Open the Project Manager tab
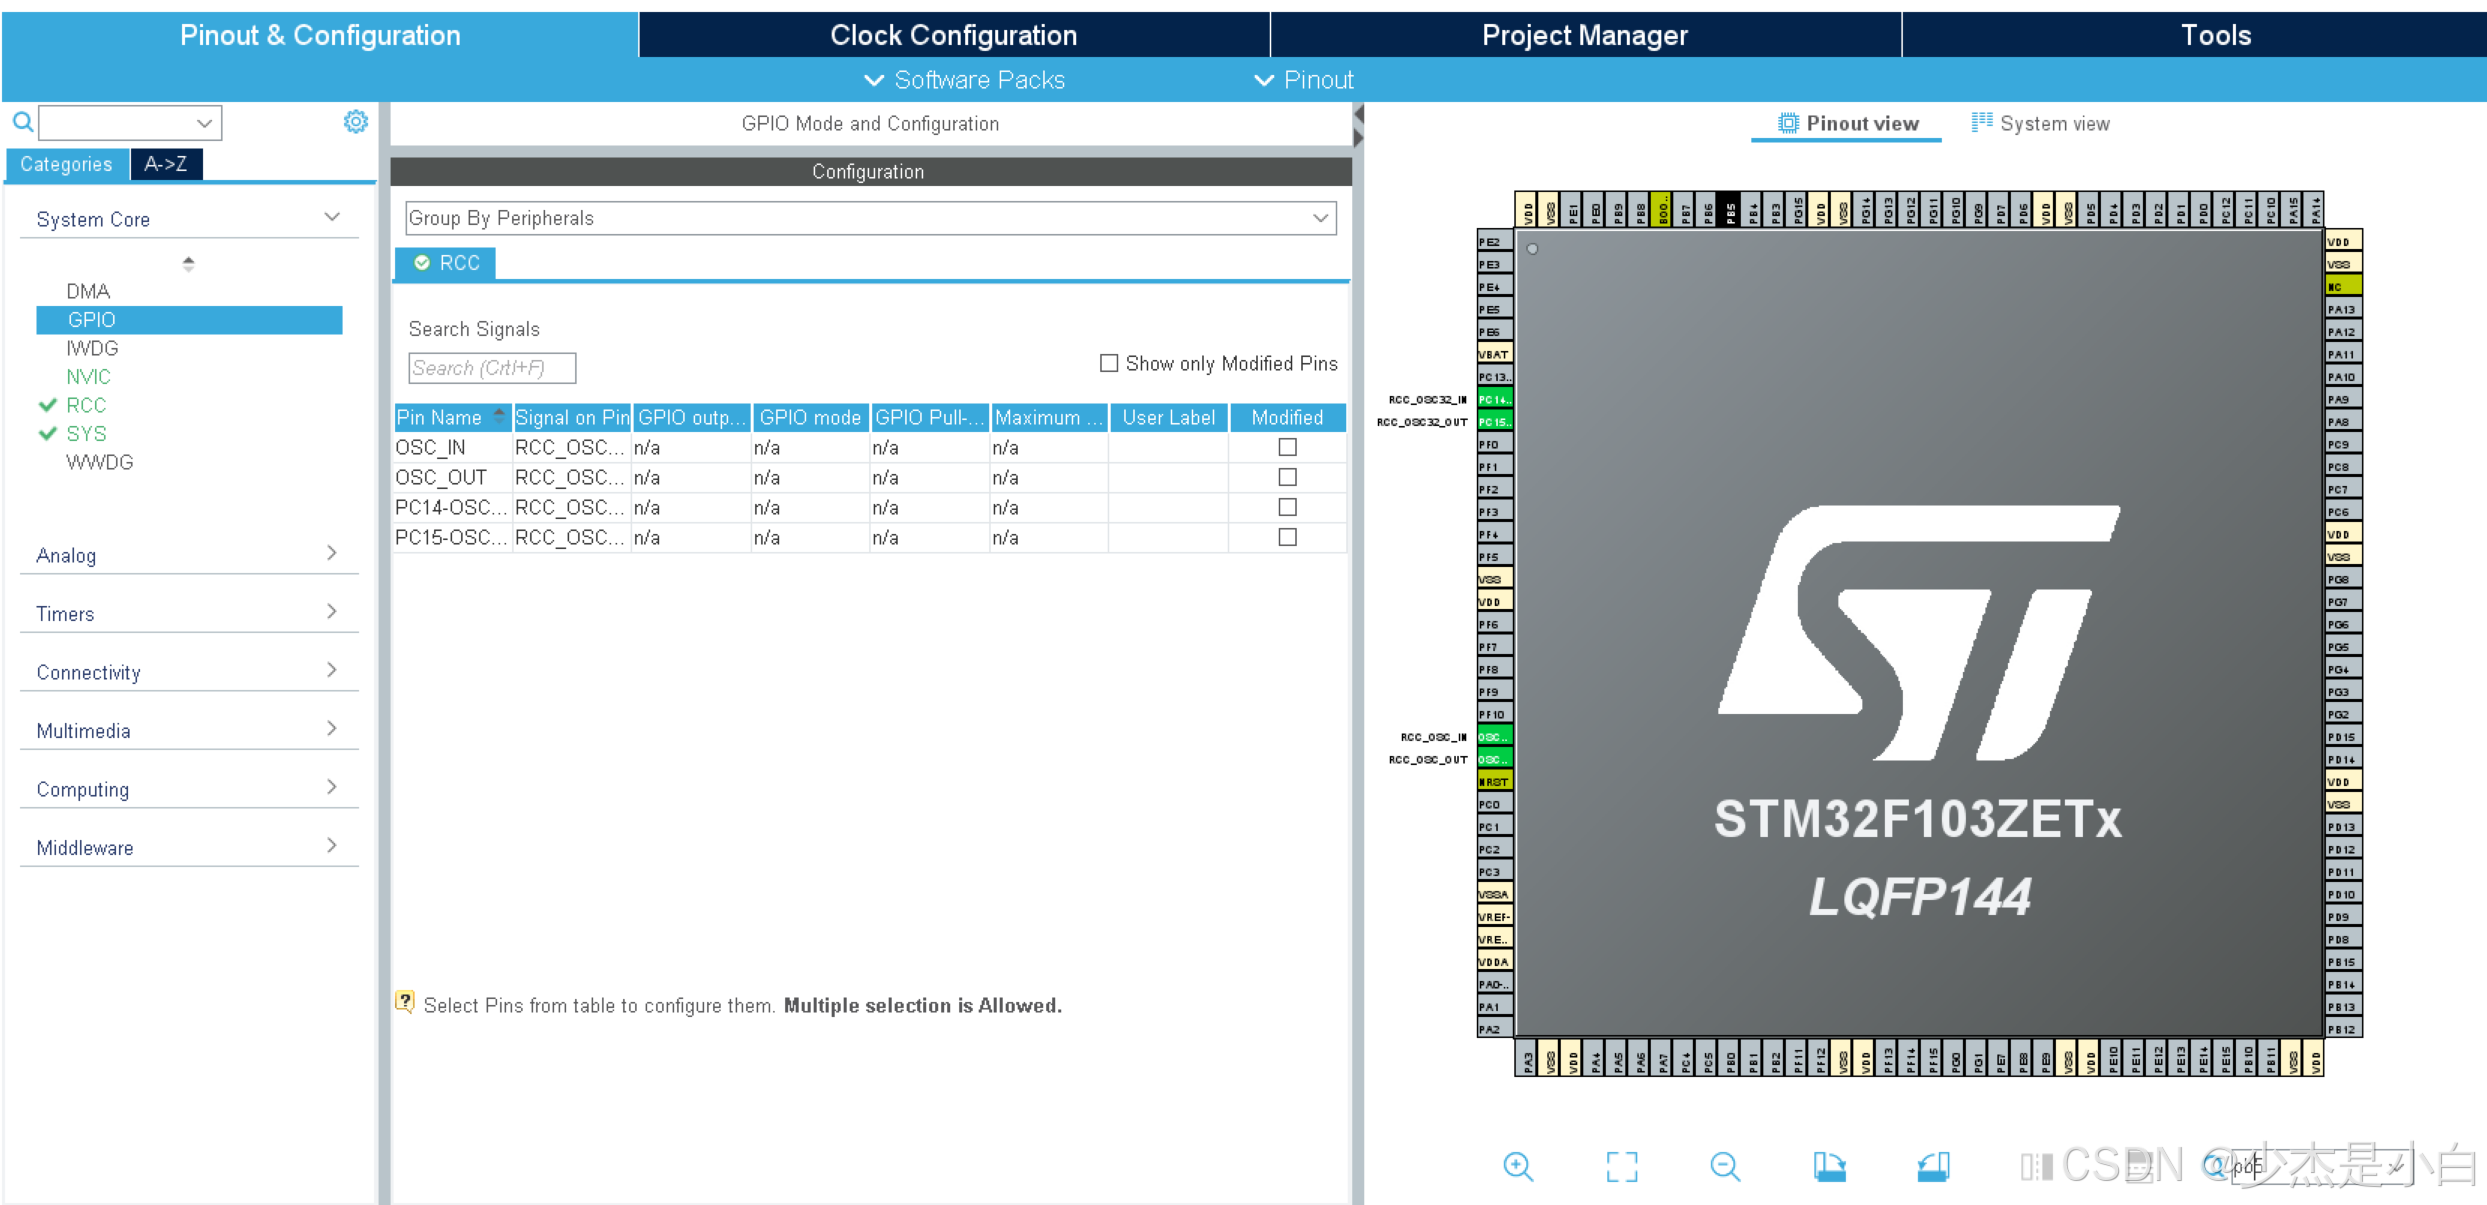 point(1584,35)
